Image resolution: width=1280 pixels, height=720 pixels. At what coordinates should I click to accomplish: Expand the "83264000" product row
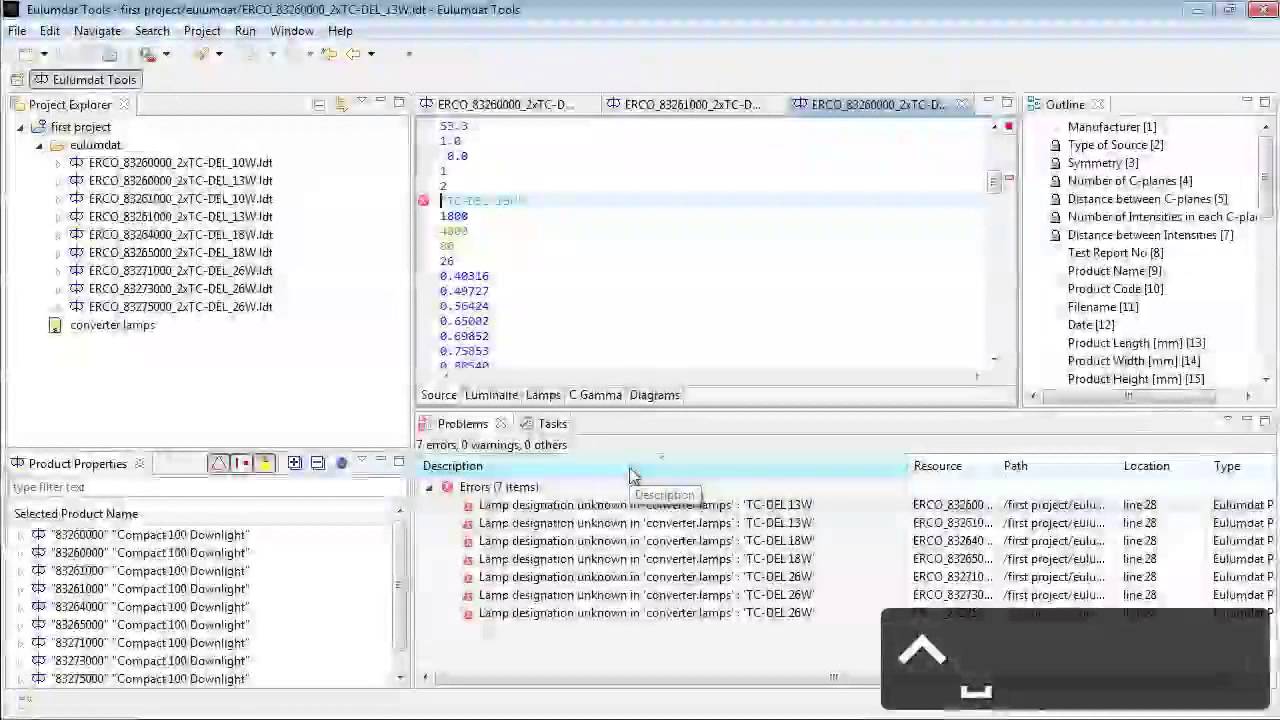20,607
